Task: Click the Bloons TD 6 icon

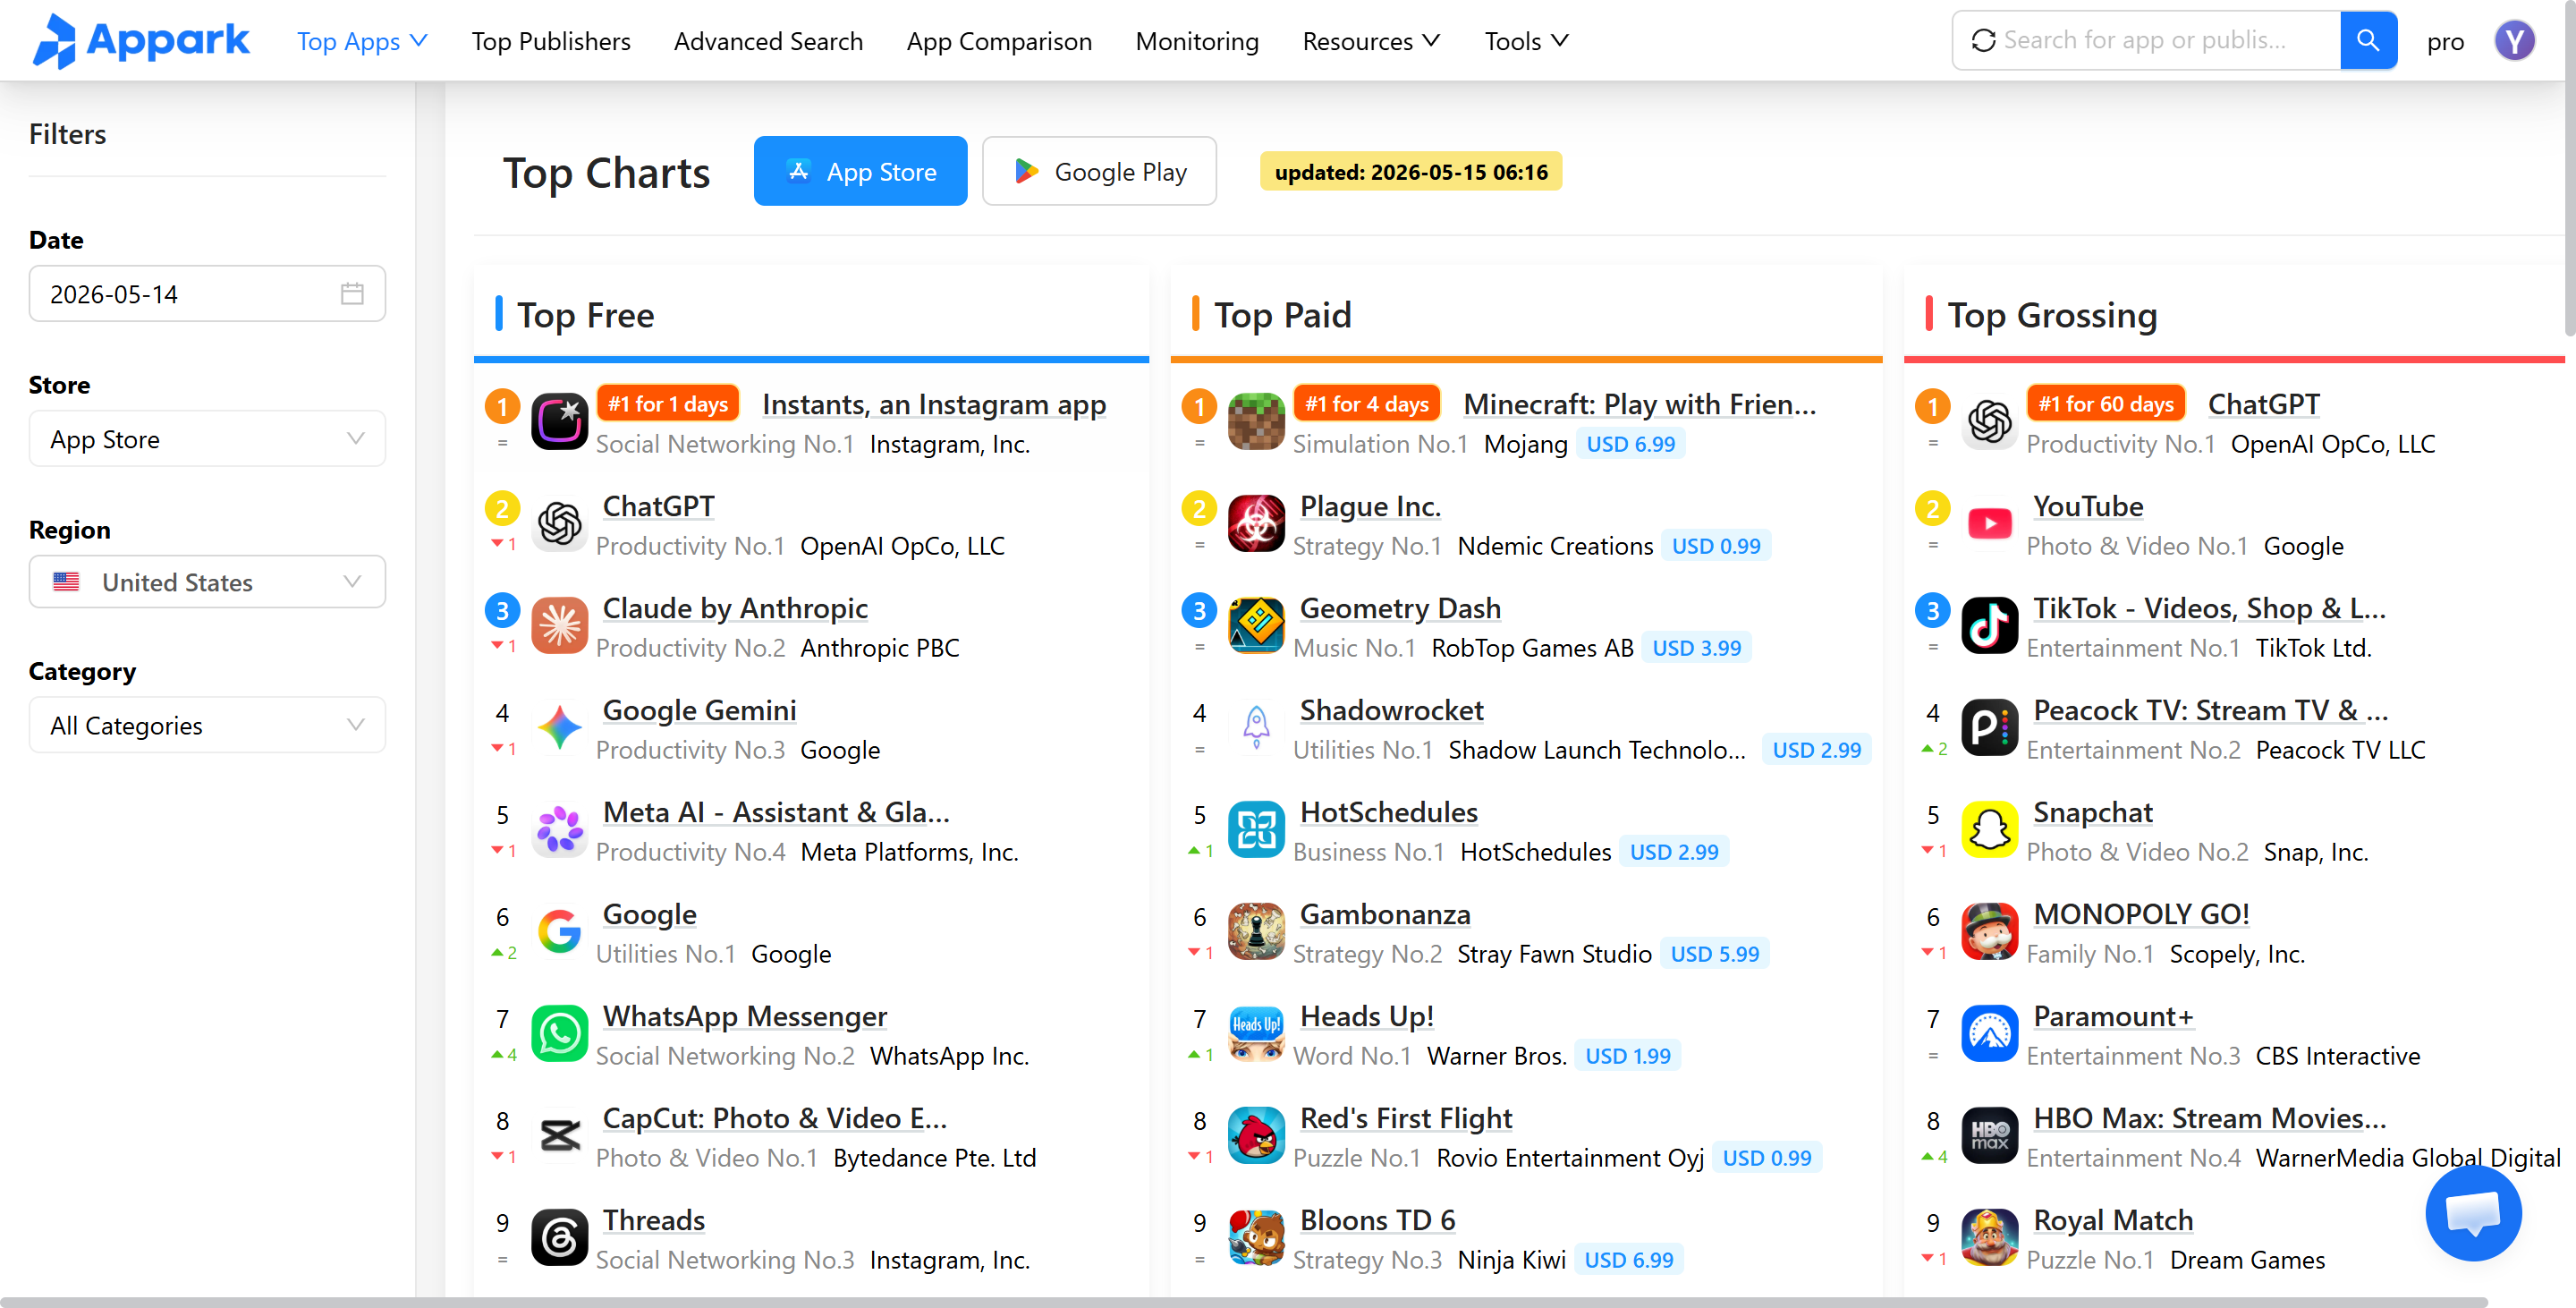Action: click(1256, 1238)
